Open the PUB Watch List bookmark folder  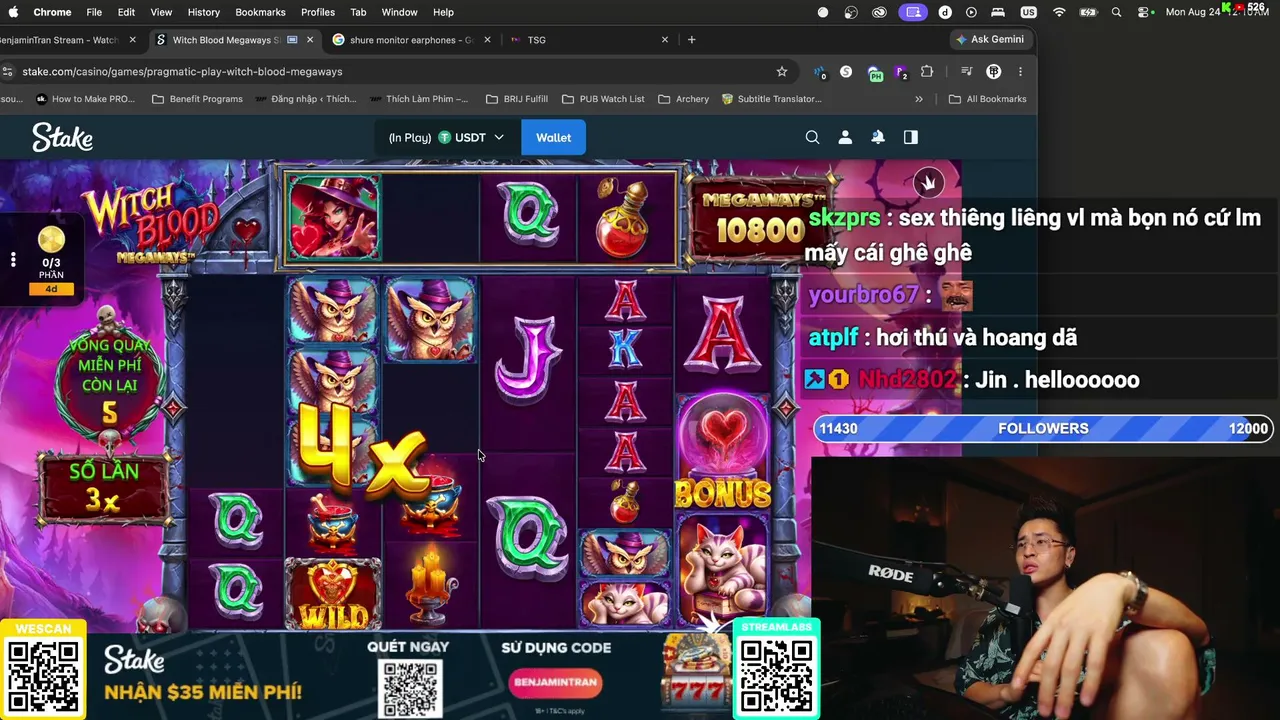[x=603, y=99]
